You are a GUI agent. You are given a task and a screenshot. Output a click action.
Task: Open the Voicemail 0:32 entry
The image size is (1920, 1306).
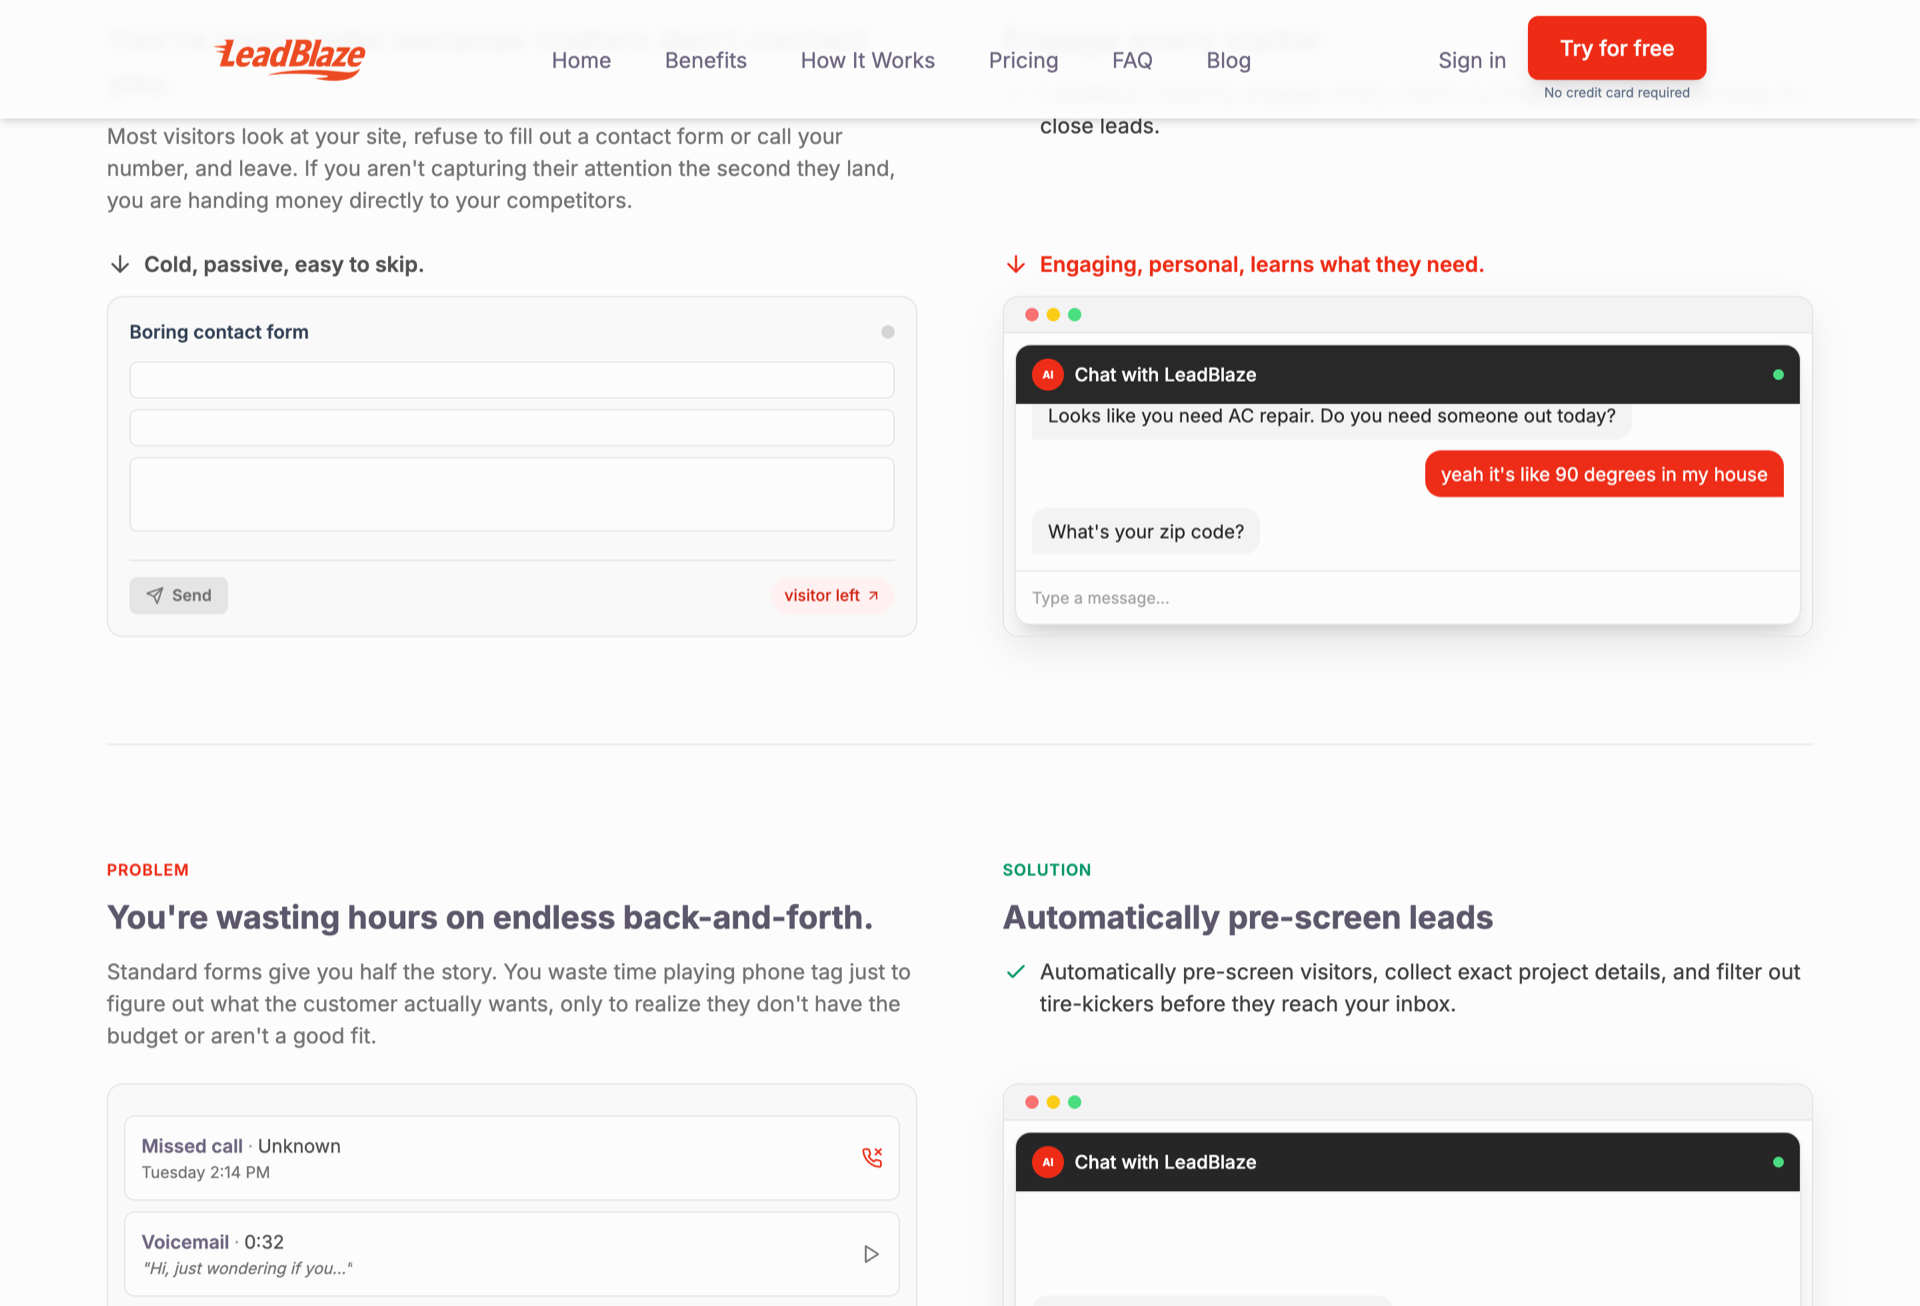[512, 1254]
